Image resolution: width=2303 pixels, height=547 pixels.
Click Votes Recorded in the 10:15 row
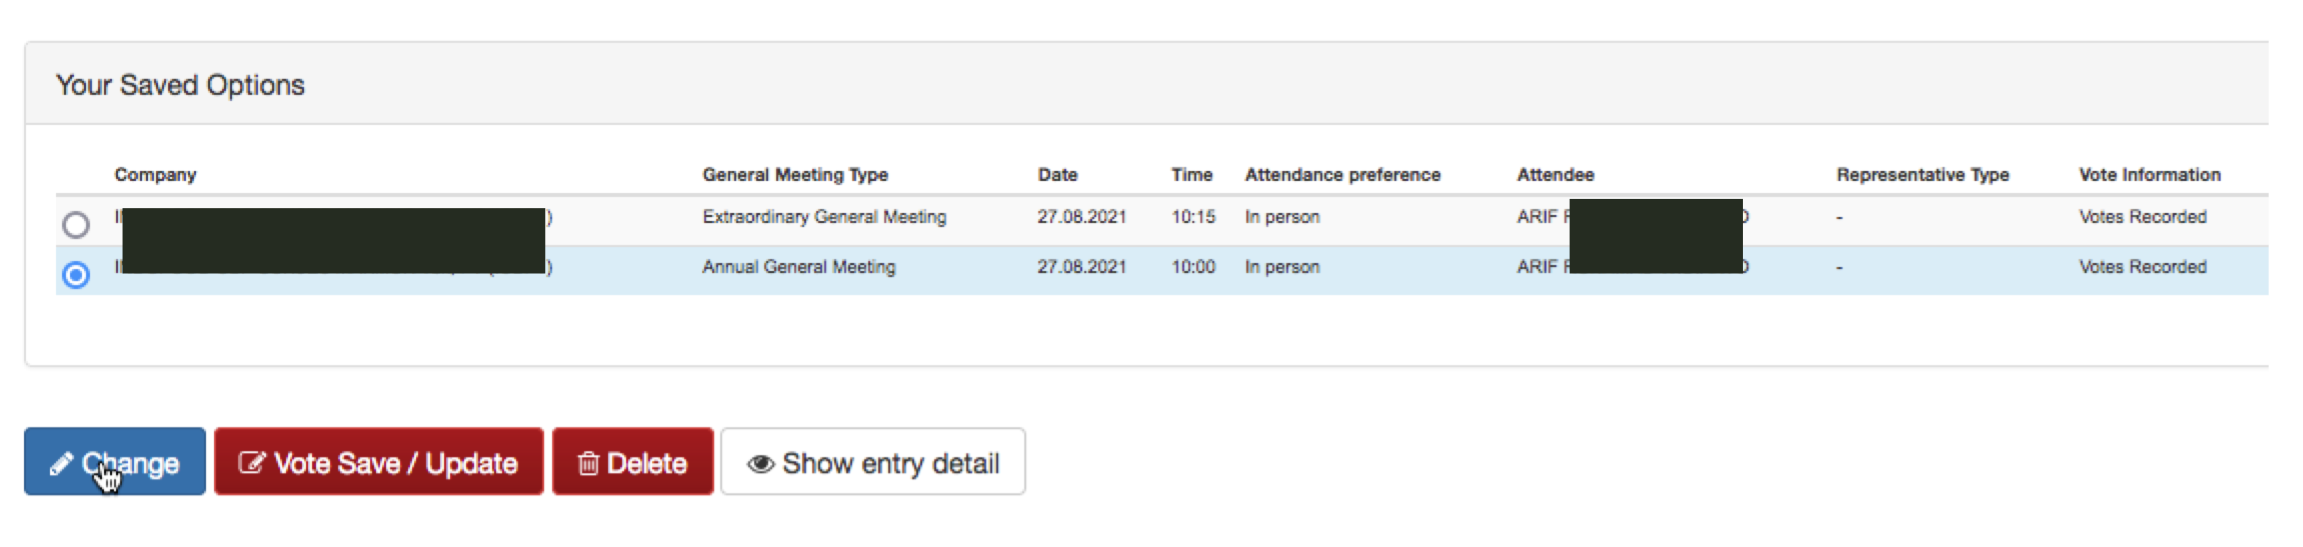click(2142, 217)
